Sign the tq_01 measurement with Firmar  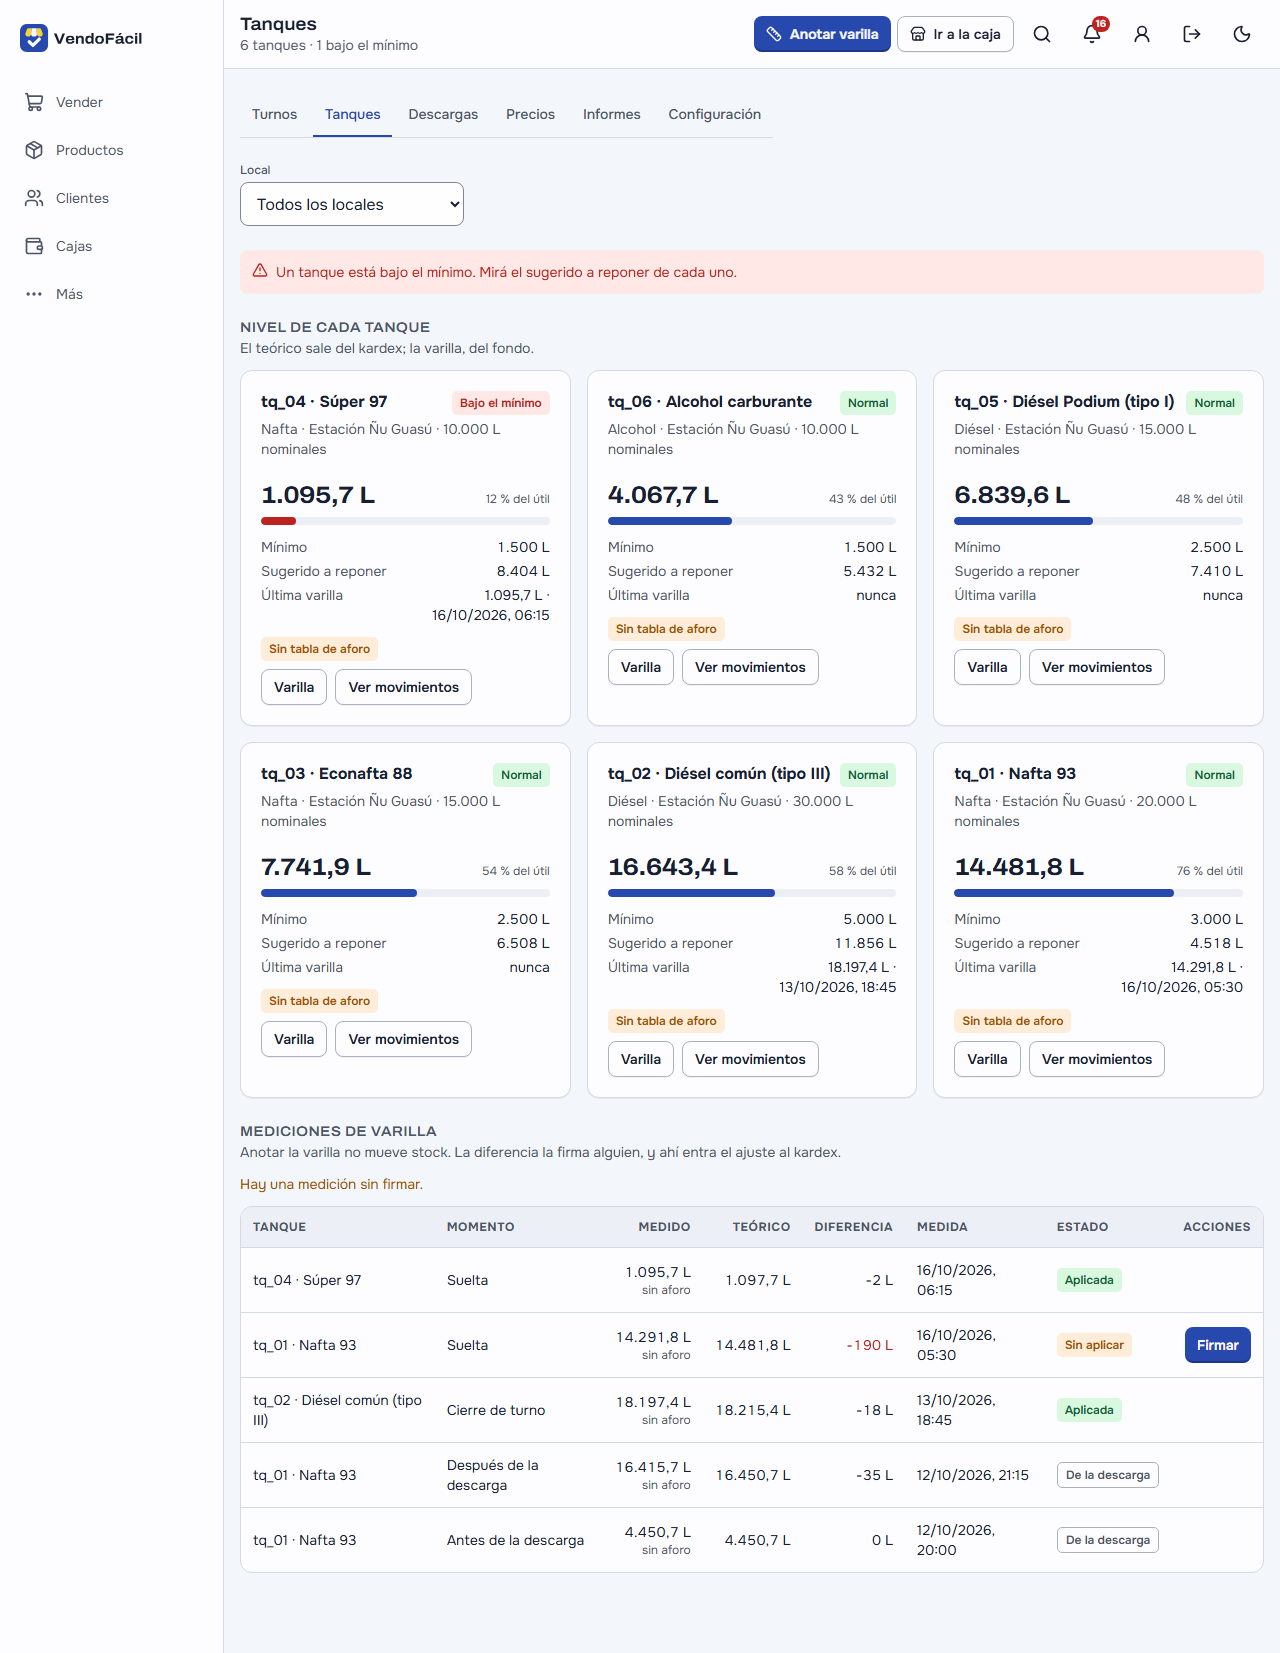tap(1217, 1345)
